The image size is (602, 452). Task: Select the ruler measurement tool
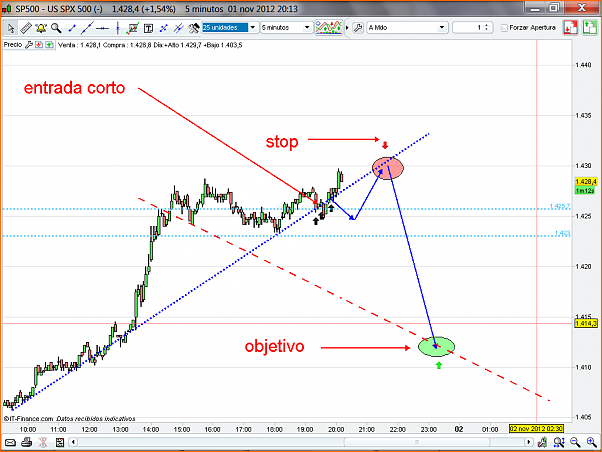26,28
